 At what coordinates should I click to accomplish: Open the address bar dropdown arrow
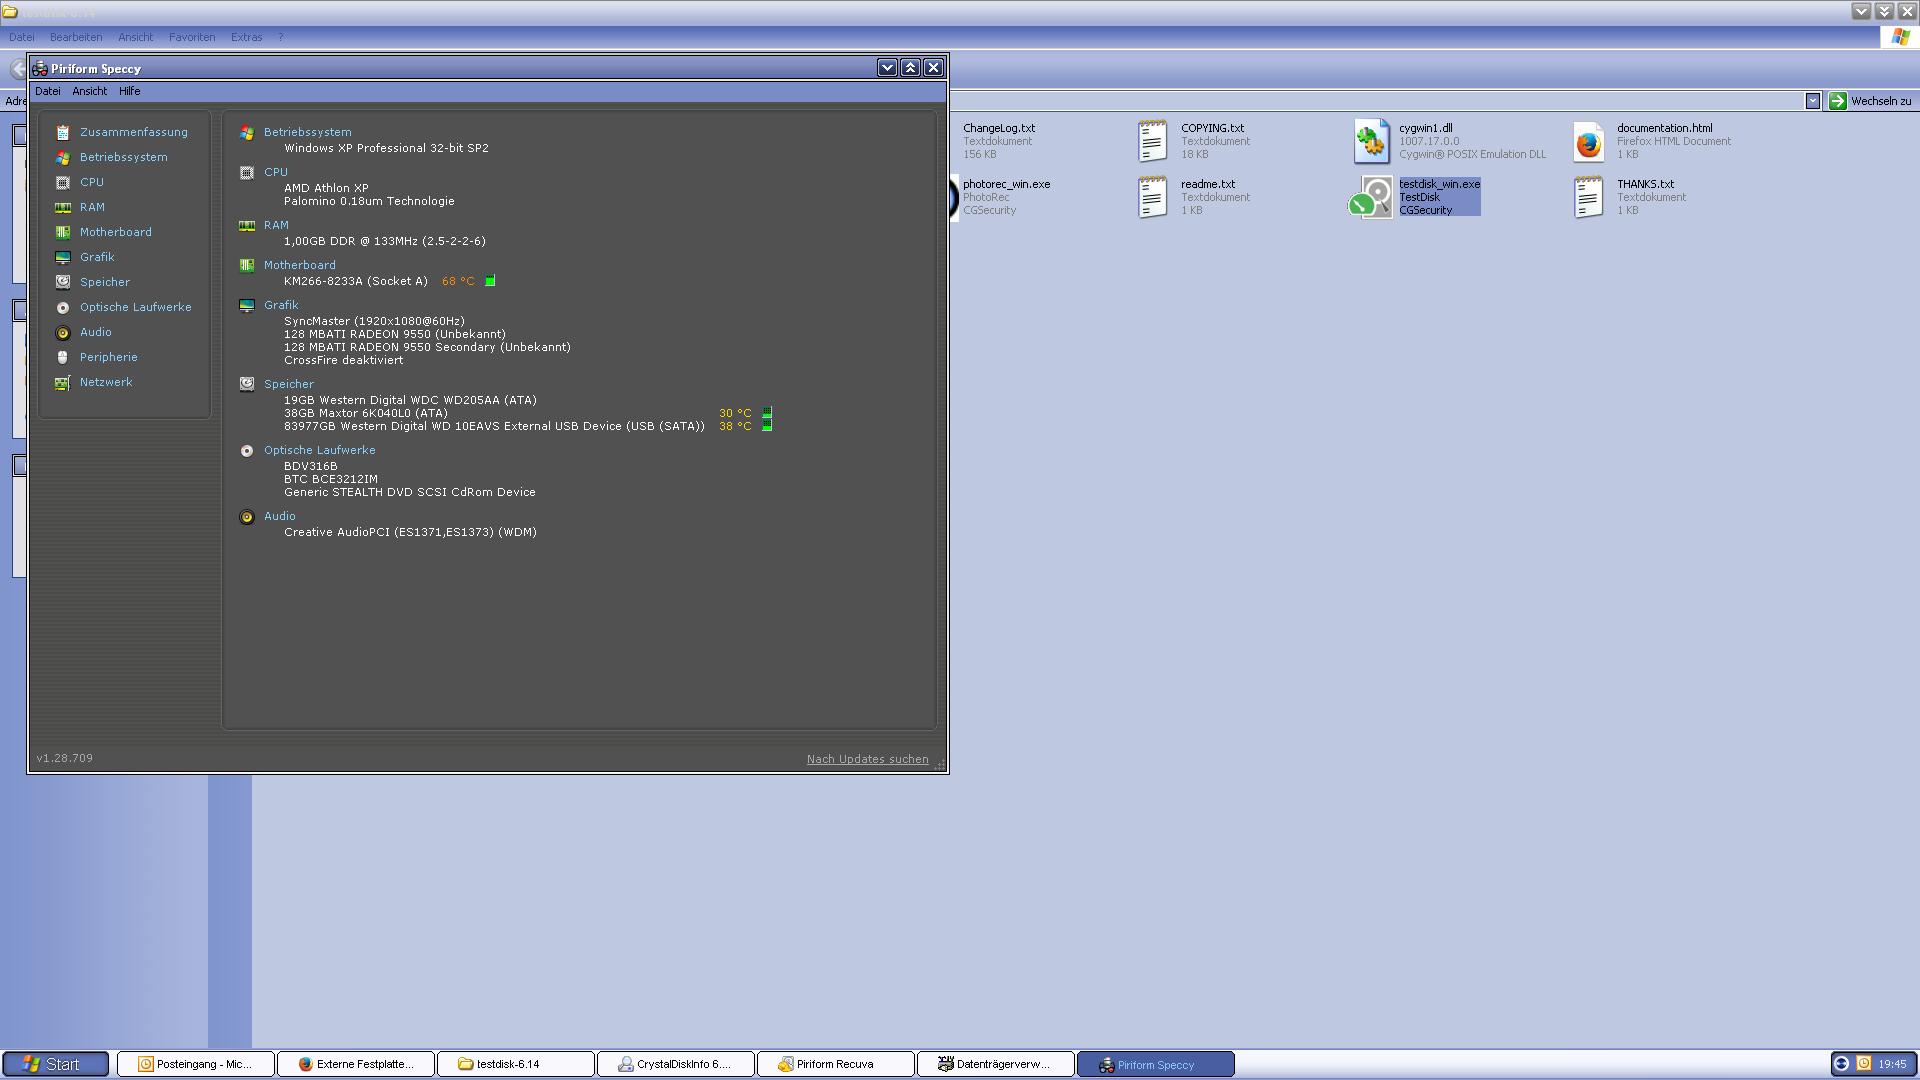[1812, 101]
